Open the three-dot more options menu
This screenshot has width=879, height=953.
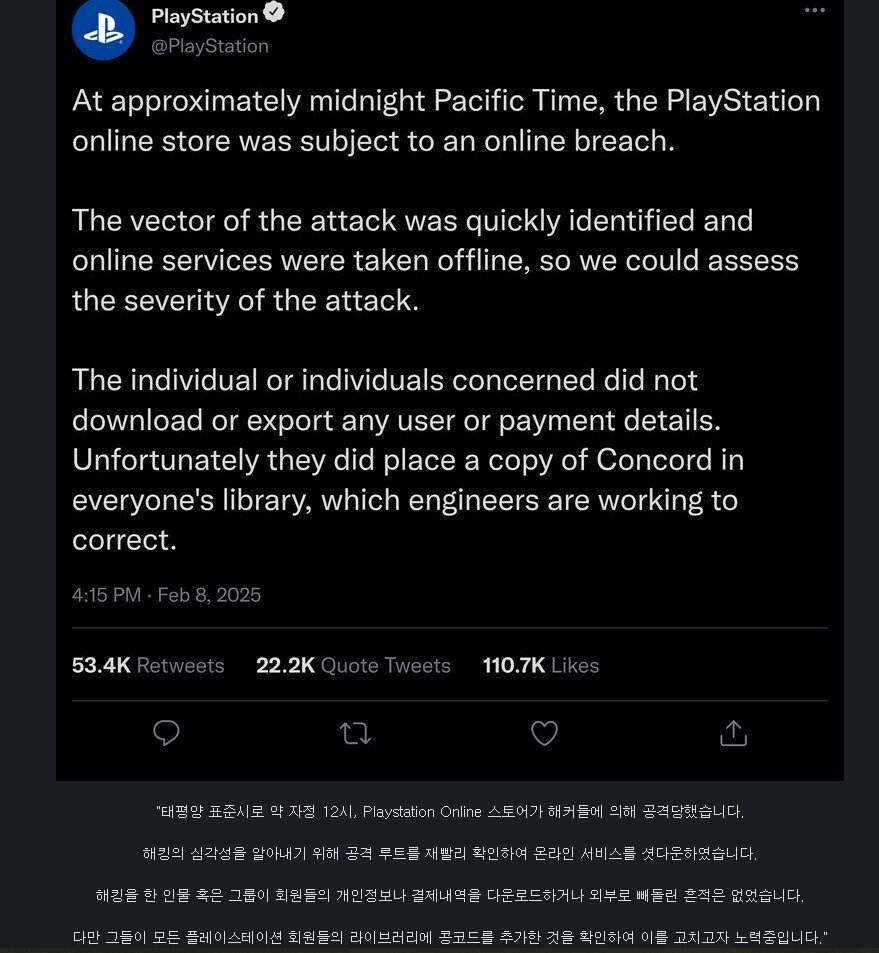pyautogui.click(x=815, y=10)
